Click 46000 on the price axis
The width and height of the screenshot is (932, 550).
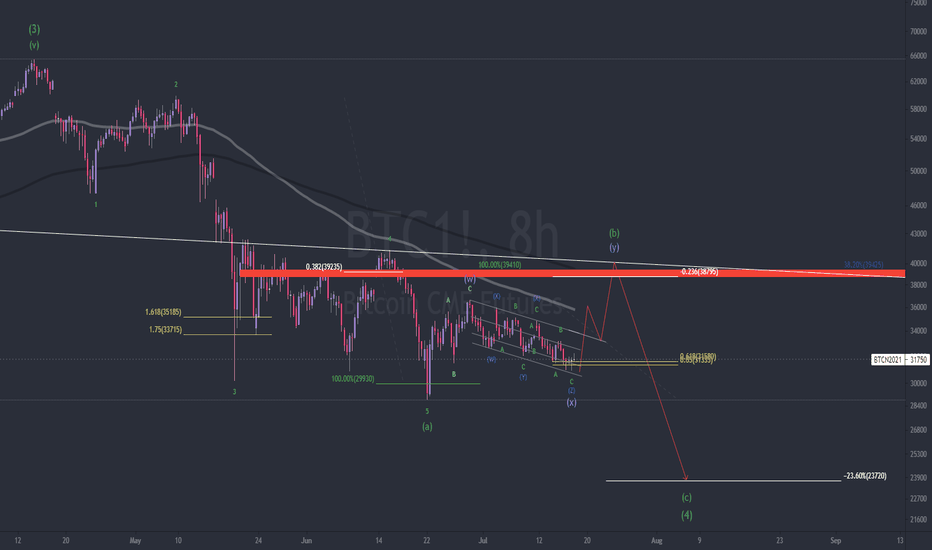coord(918,206)
